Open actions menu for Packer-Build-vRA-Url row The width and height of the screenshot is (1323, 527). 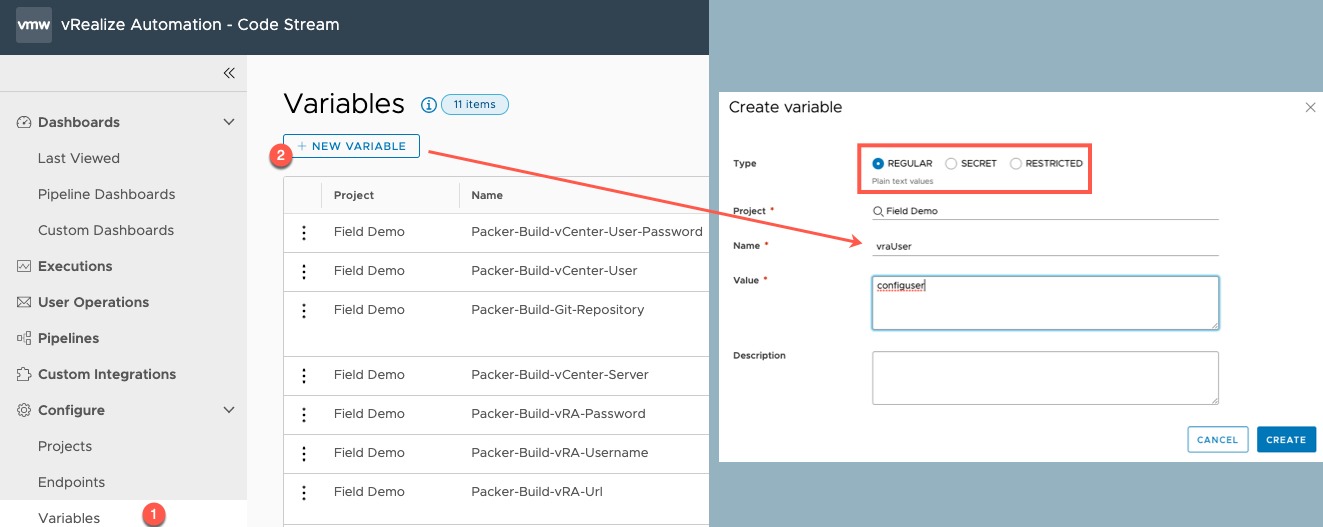point(303,492)
